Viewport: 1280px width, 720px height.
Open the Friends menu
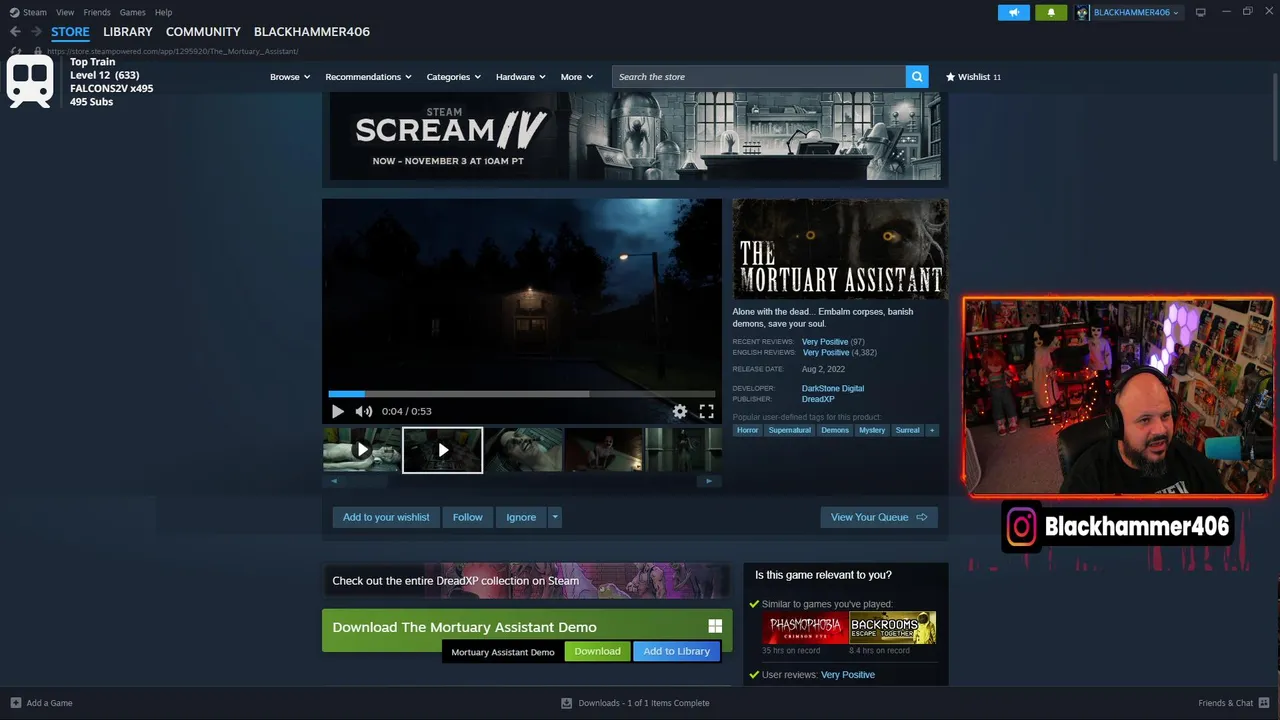tap(97, 12)
